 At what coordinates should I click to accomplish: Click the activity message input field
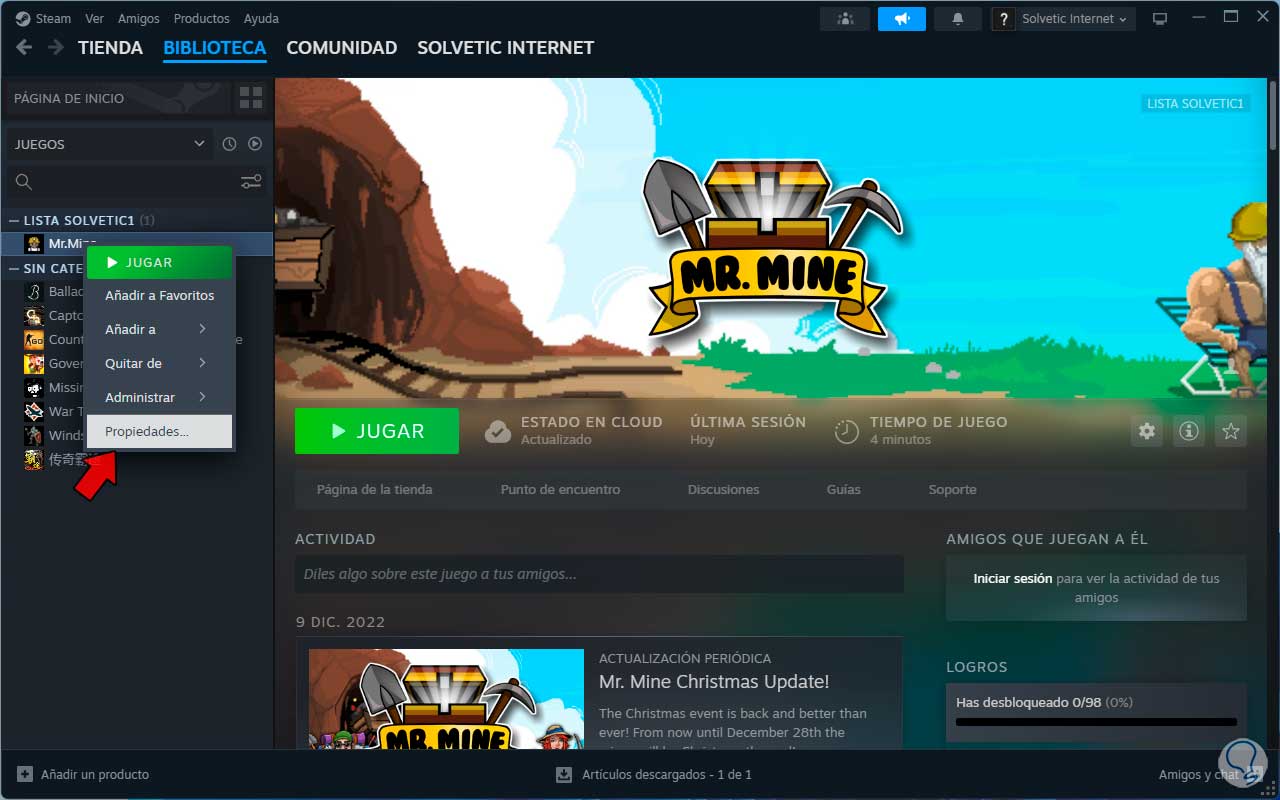pyautogui.click(x=599, y=574)
